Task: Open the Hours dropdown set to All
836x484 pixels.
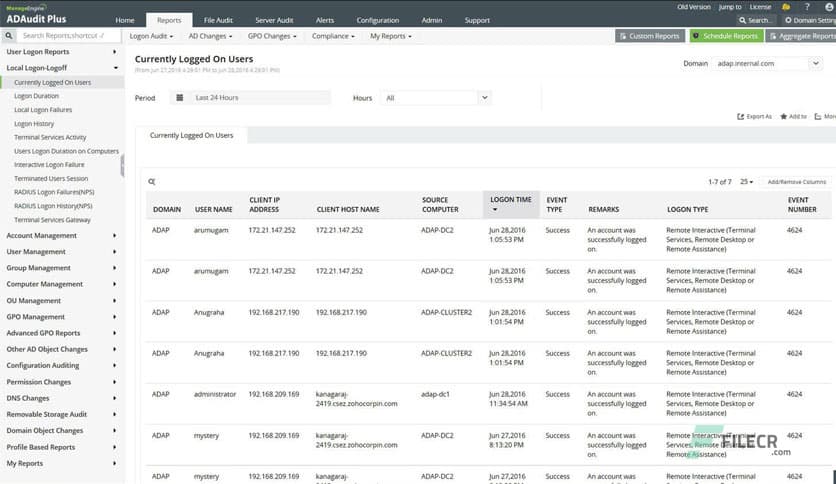Action: (x=436, y=98)
